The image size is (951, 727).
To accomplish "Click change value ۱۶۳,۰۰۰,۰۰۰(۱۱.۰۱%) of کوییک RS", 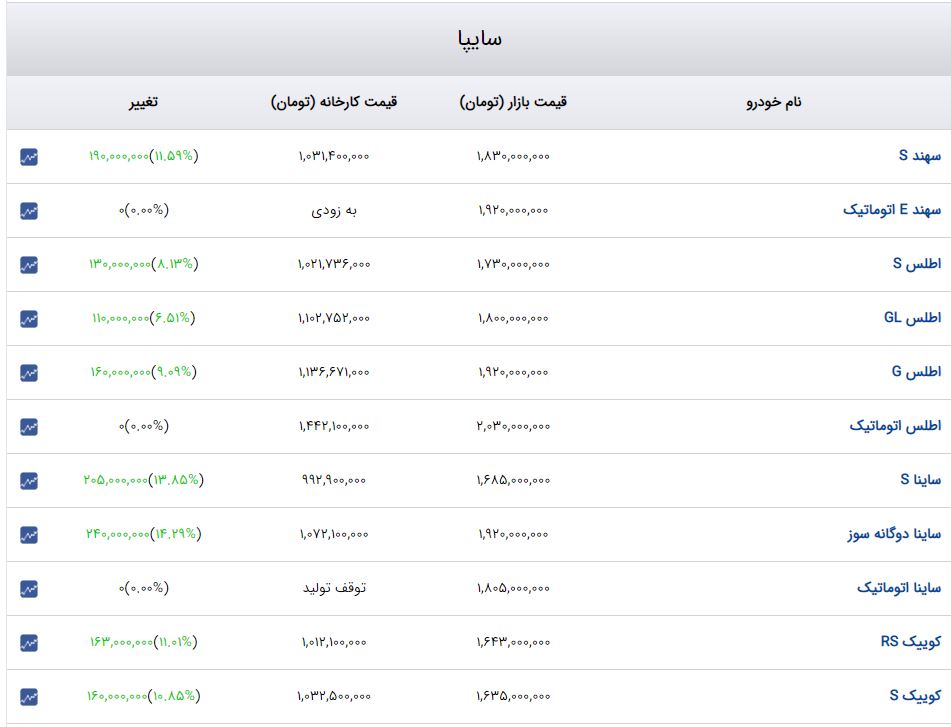I will point(144,642).
